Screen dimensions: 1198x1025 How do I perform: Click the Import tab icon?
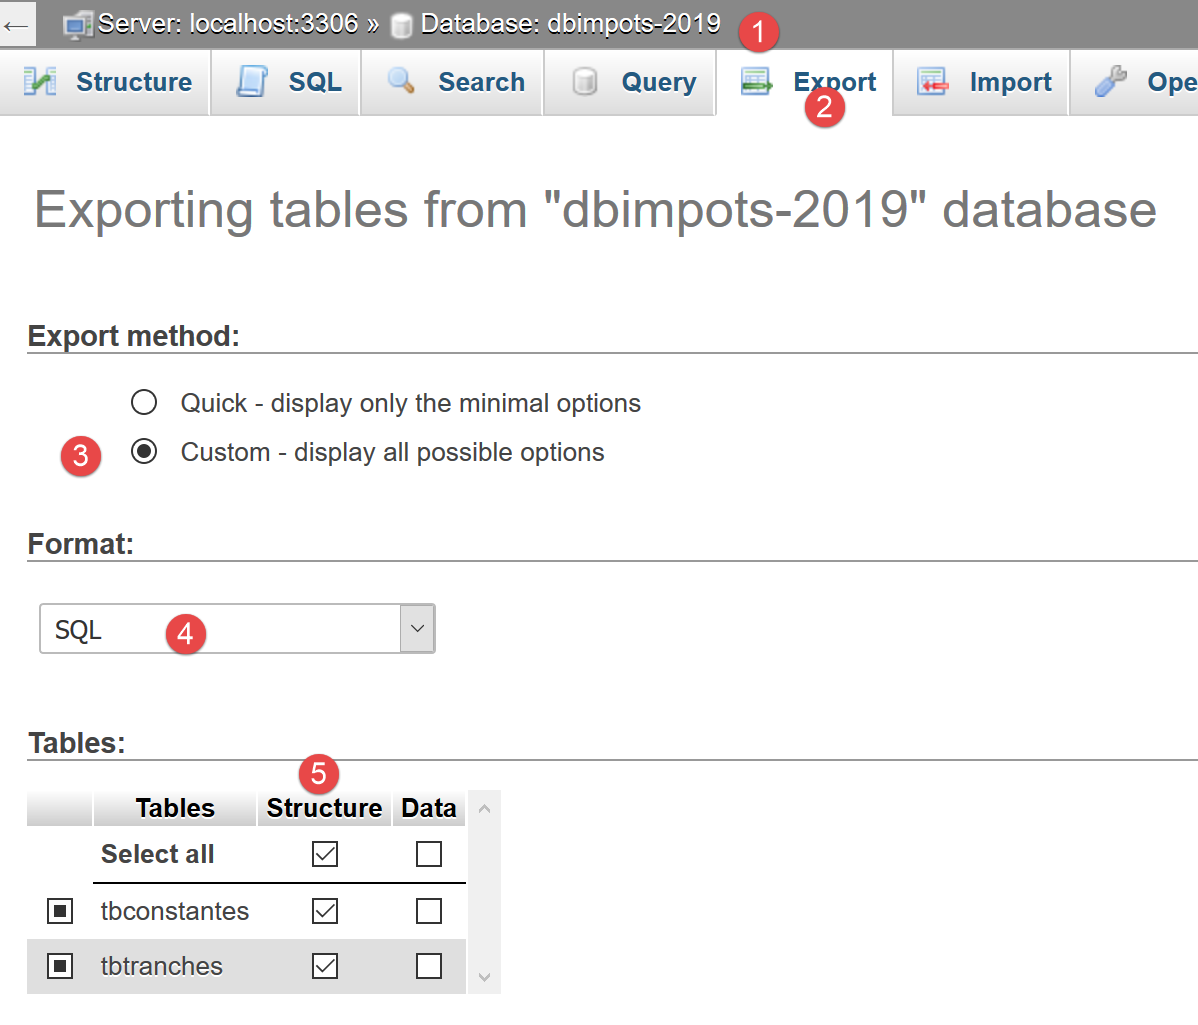click(932, 82)
